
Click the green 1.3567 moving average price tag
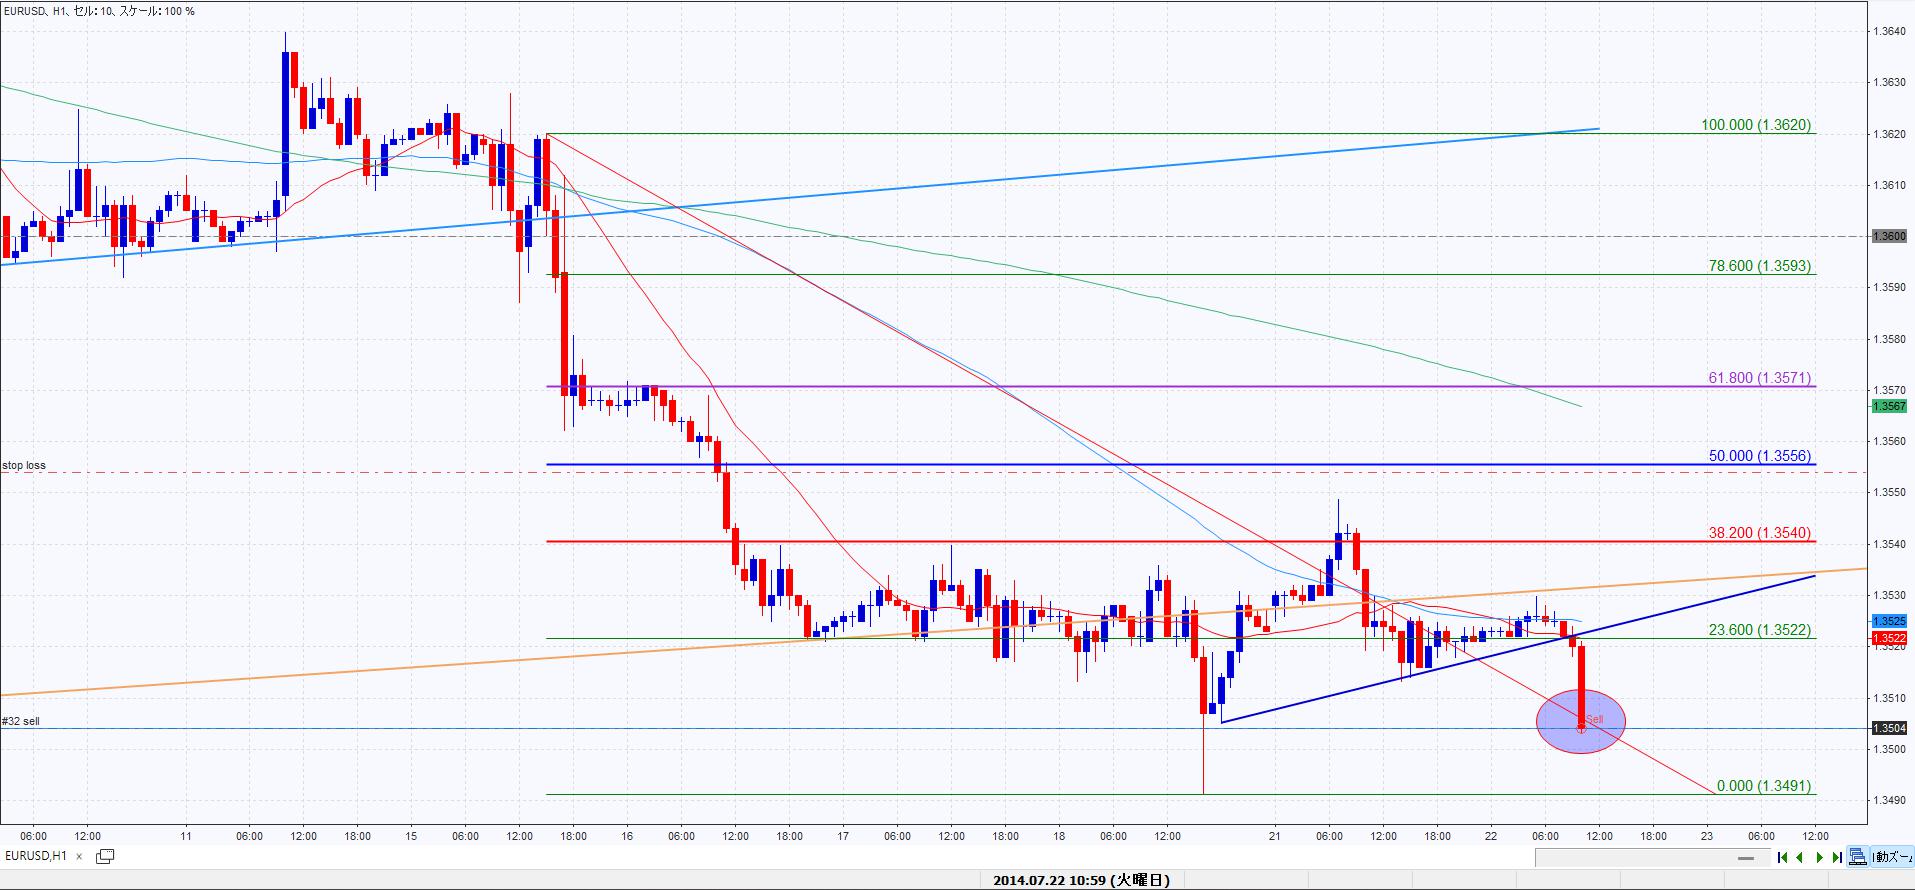(1889, 406)
